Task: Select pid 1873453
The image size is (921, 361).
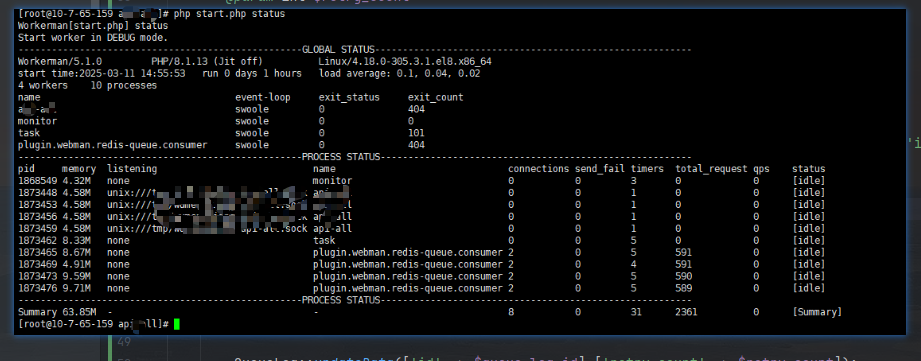Action: pyautogui.click(x=38, y=205)
